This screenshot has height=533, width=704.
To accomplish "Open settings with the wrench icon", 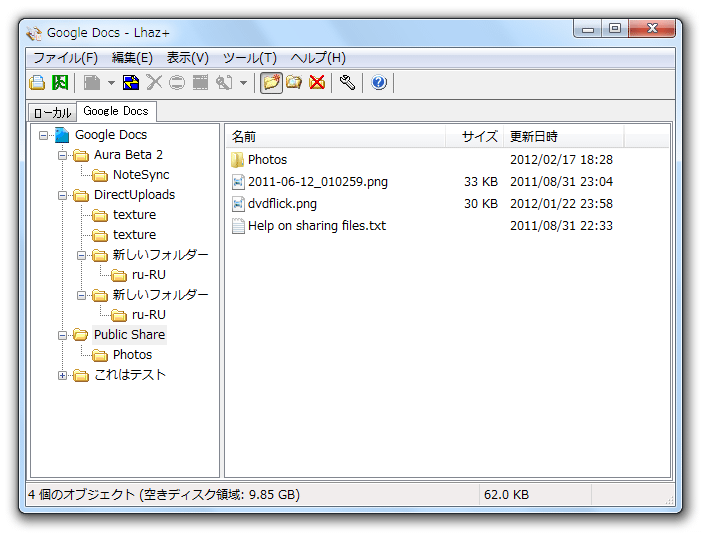I will click(347, 83).
